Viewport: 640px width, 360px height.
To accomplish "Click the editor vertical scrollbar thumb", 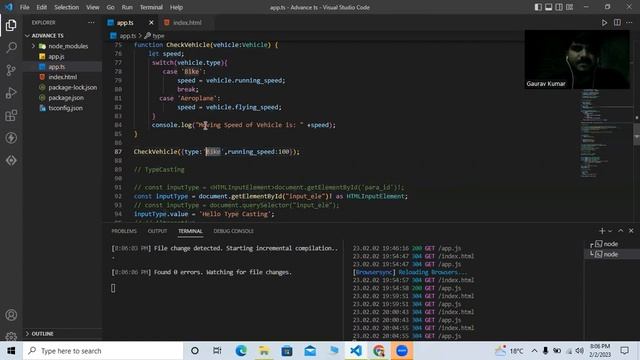I will click(x=636, y=134).
